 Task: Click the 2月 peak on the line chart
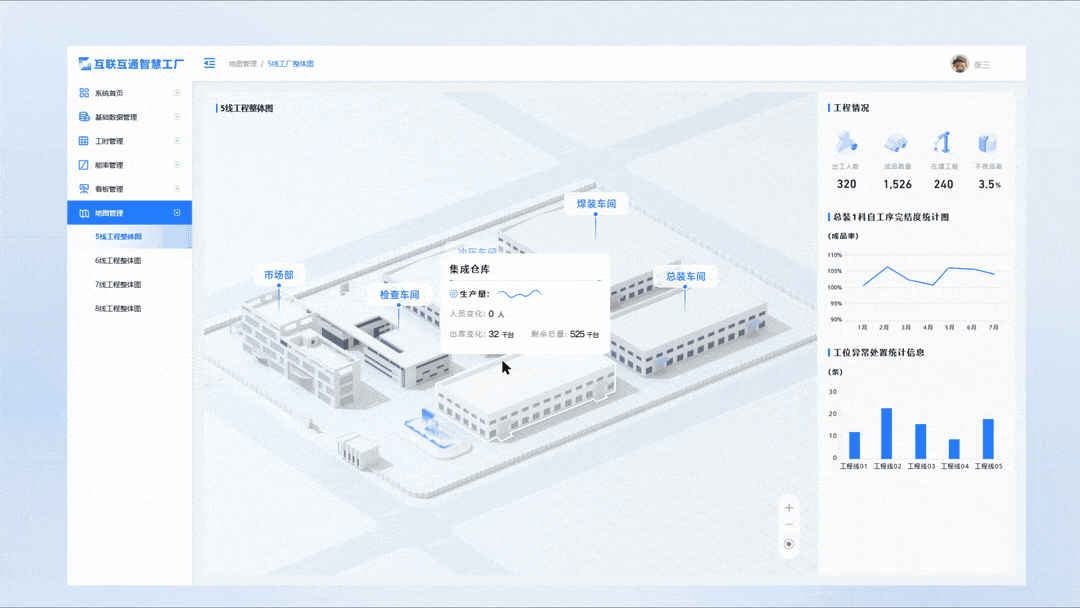tap(887, 267)
